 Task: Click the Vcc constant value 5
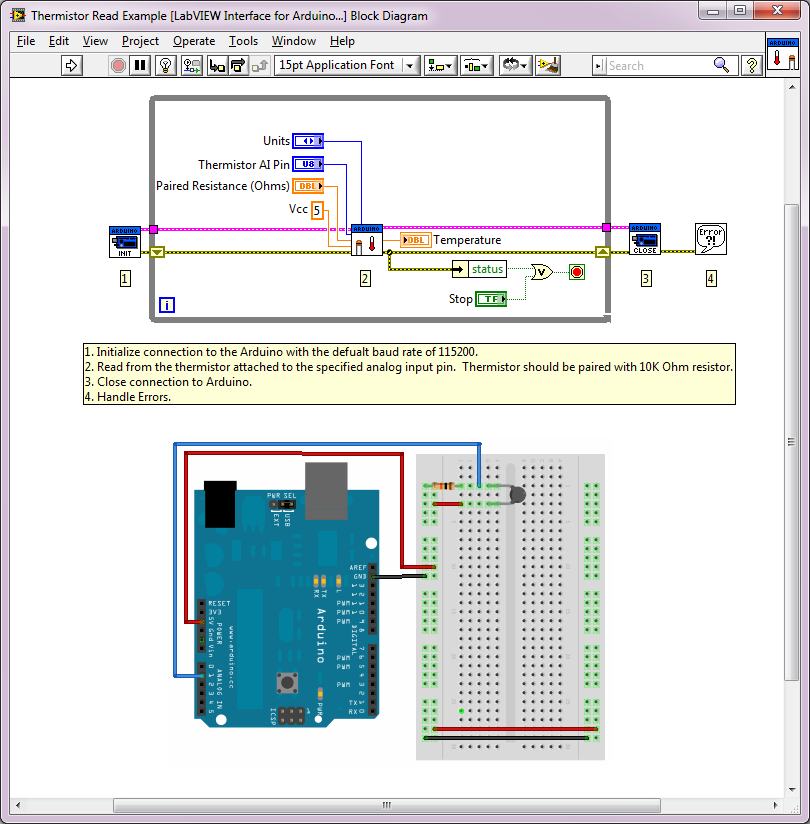point(317,209)
